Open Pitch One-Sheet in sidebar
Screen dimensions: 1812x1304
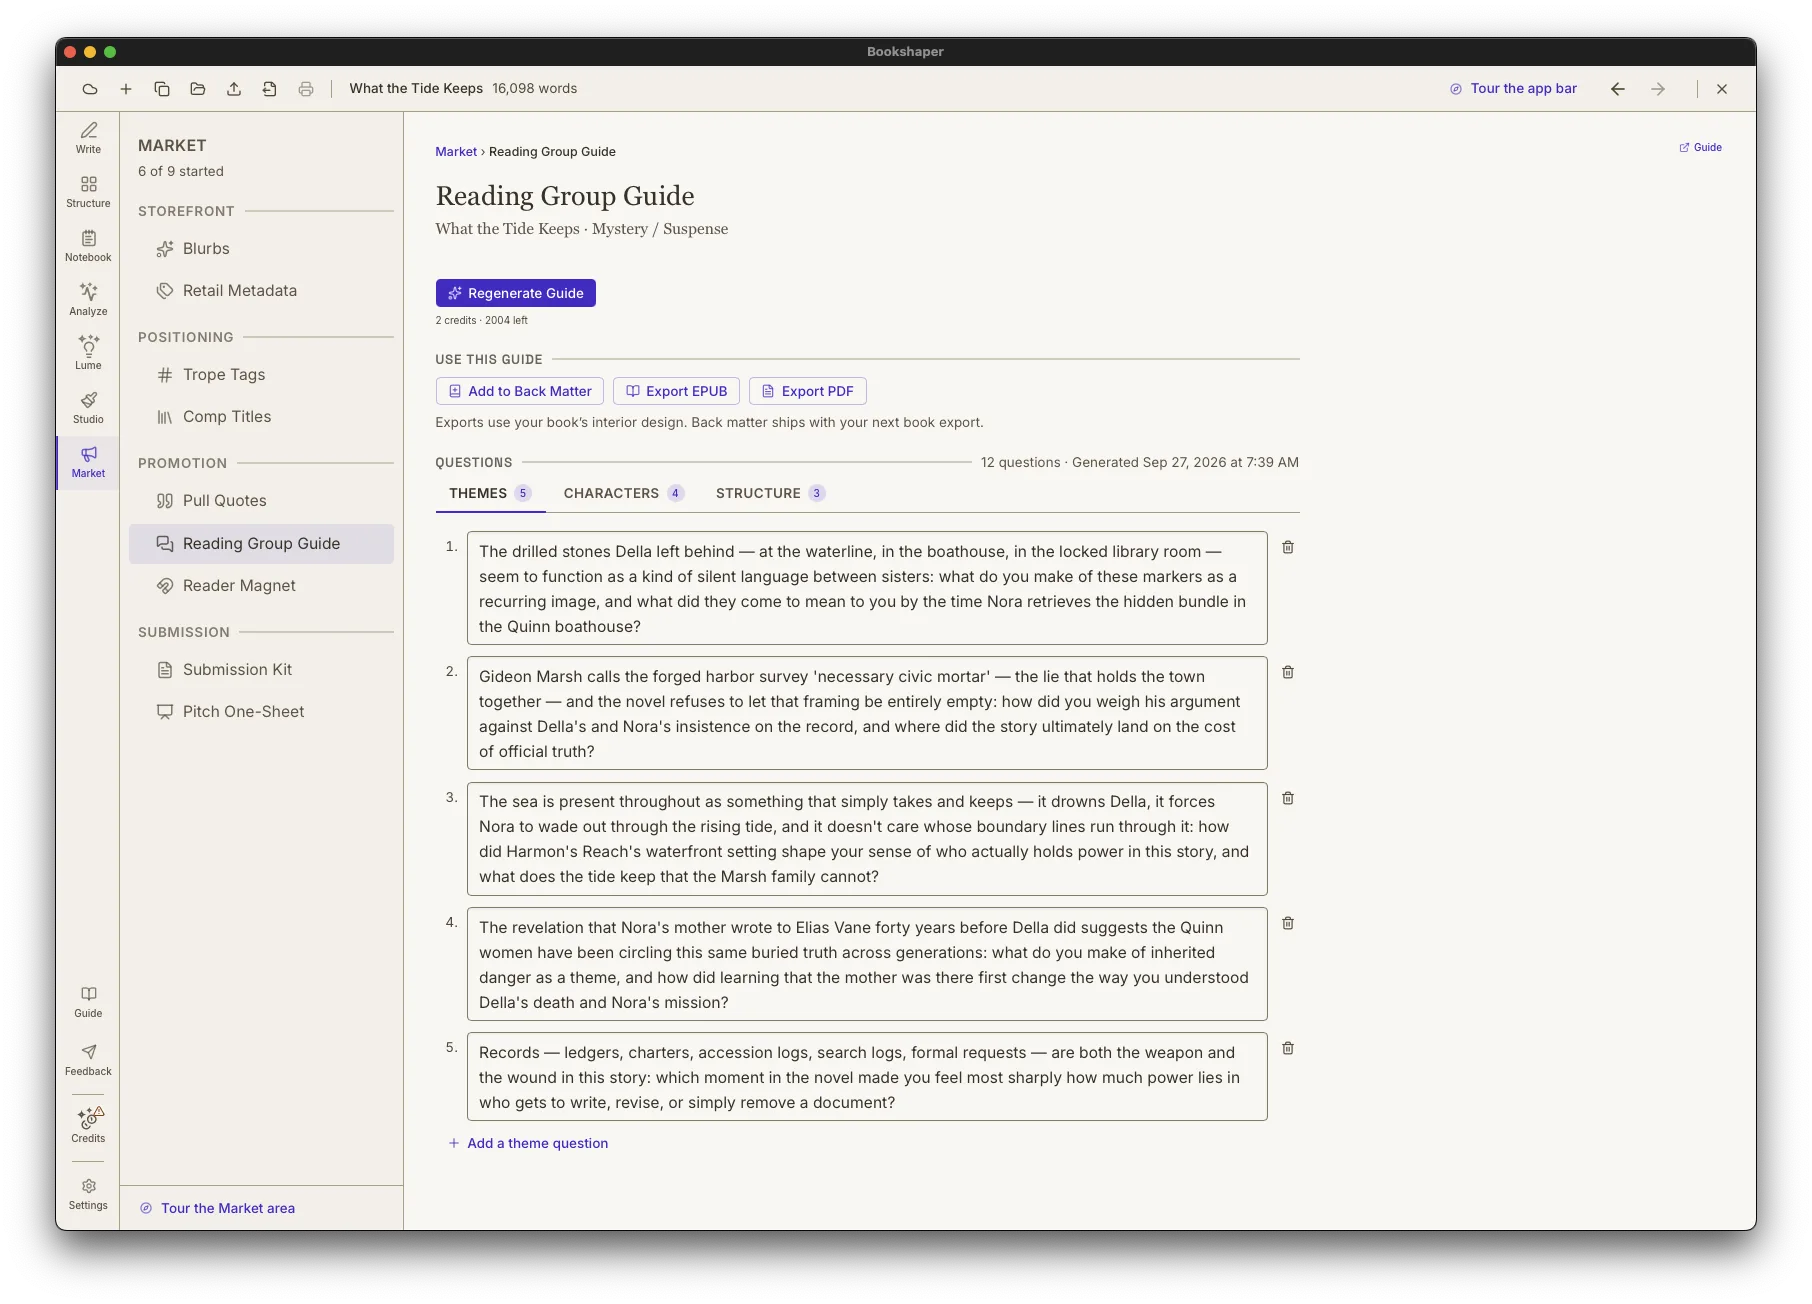261,712
